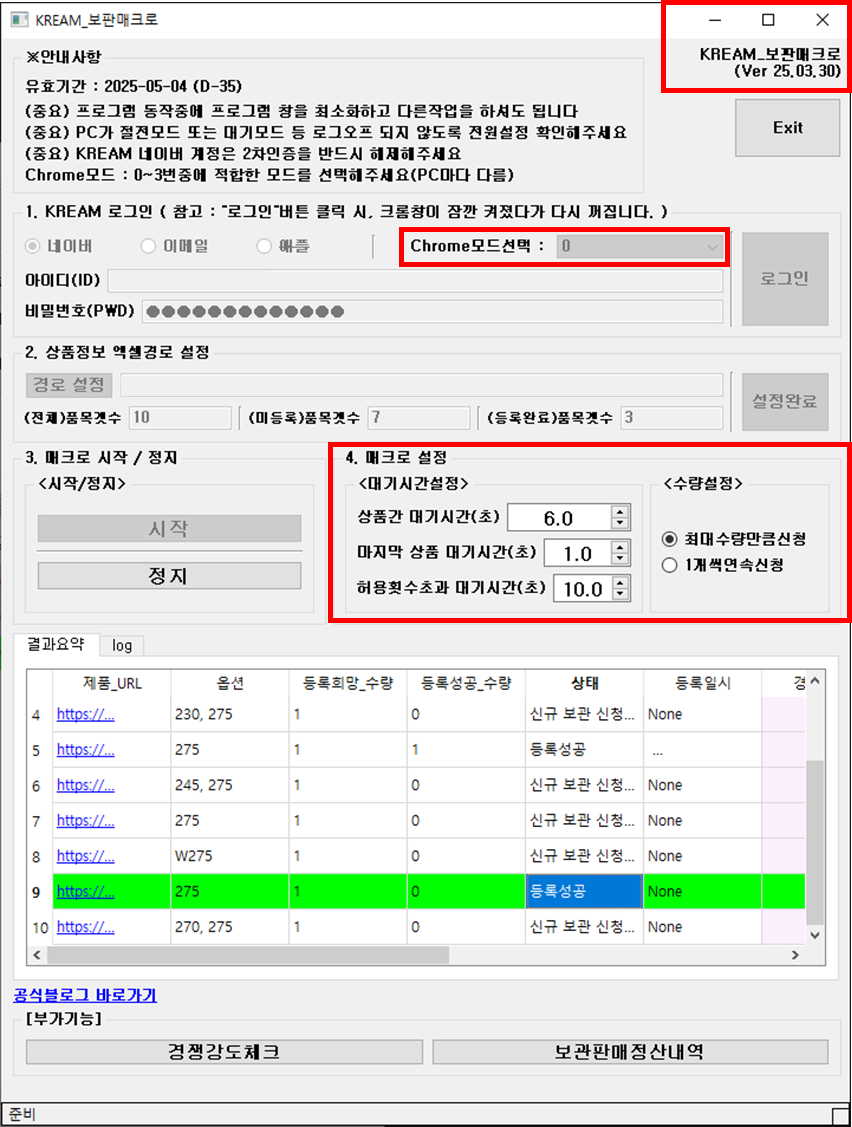Choose the 1개씩연속신청 radio option

669,565
